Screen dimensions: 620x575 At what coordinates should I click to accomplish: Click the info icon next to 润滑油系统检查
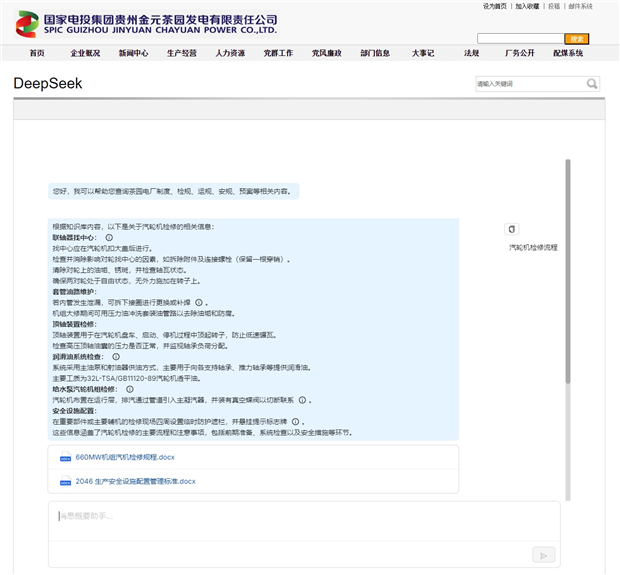click(x=116, y=357)
